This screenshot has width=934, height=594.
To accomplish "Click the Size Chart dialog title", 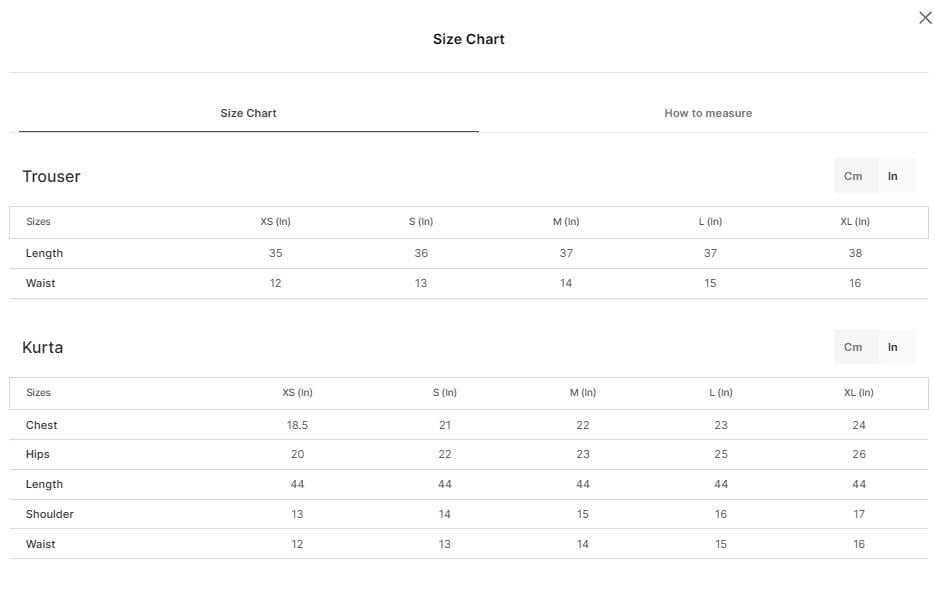I will click(x=468, y=39).
